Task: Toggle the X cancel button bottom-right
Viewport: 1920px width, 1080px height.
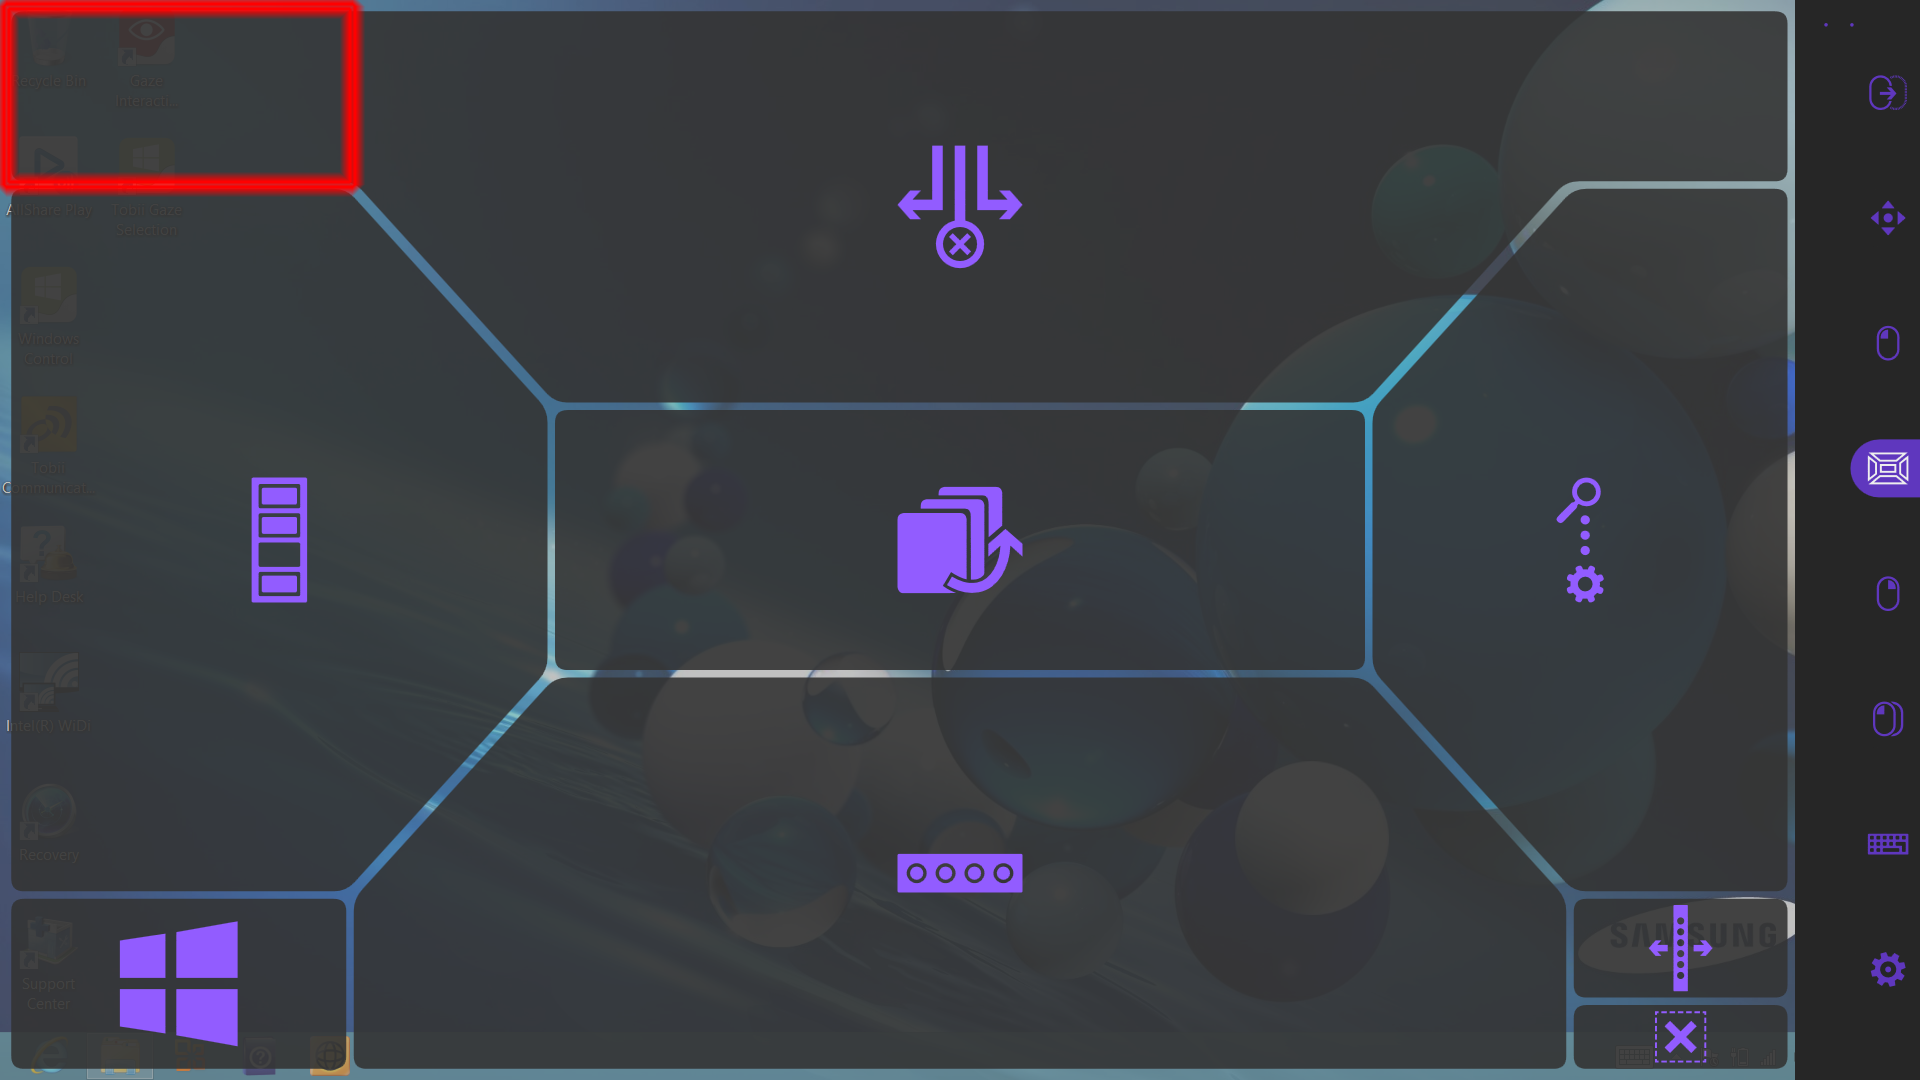Action: point(1680,1036)
